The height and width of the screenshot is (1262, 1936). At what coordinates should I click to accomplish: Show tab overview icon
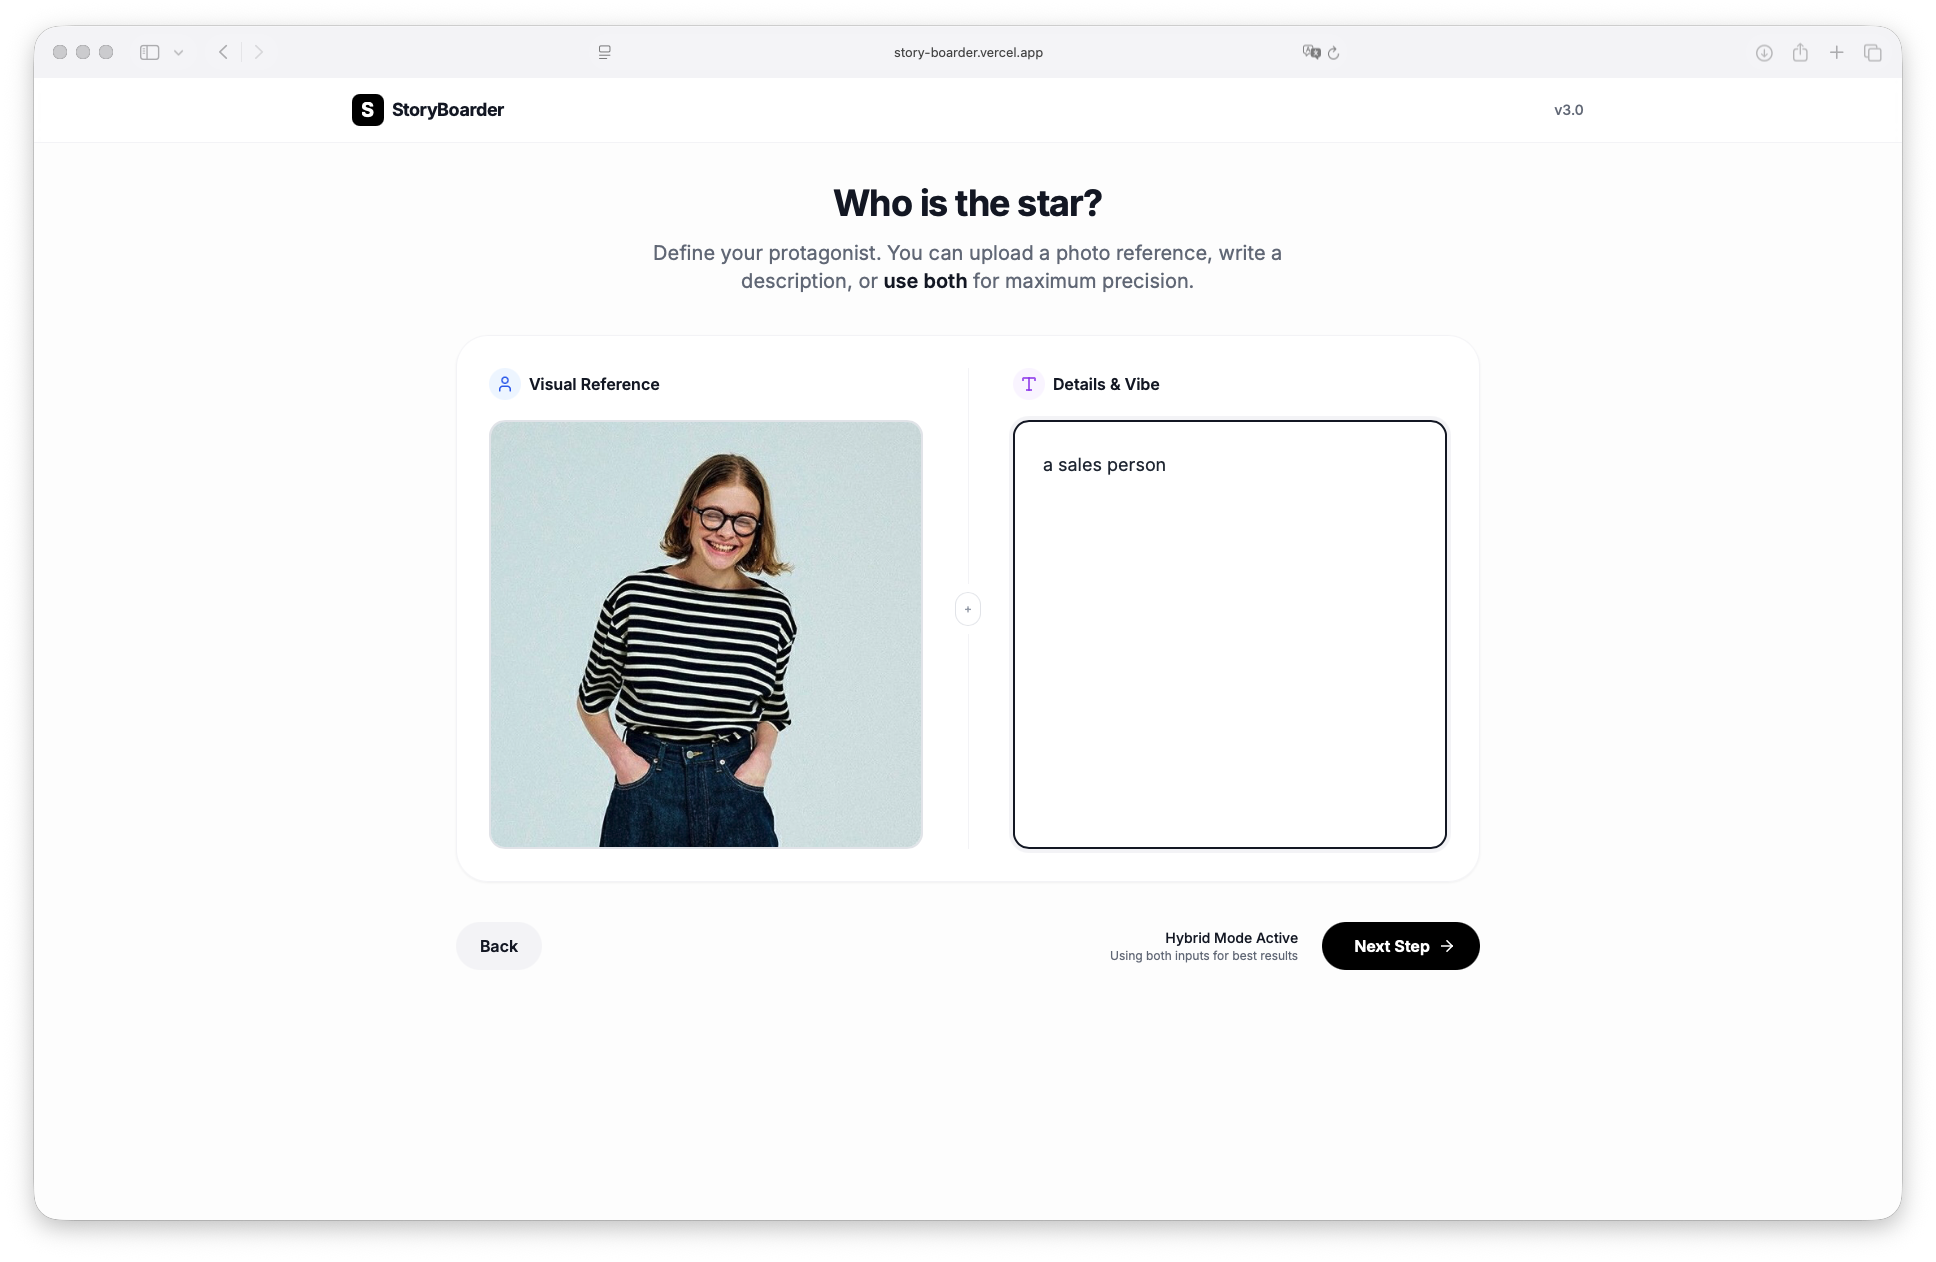[1873, 53]
